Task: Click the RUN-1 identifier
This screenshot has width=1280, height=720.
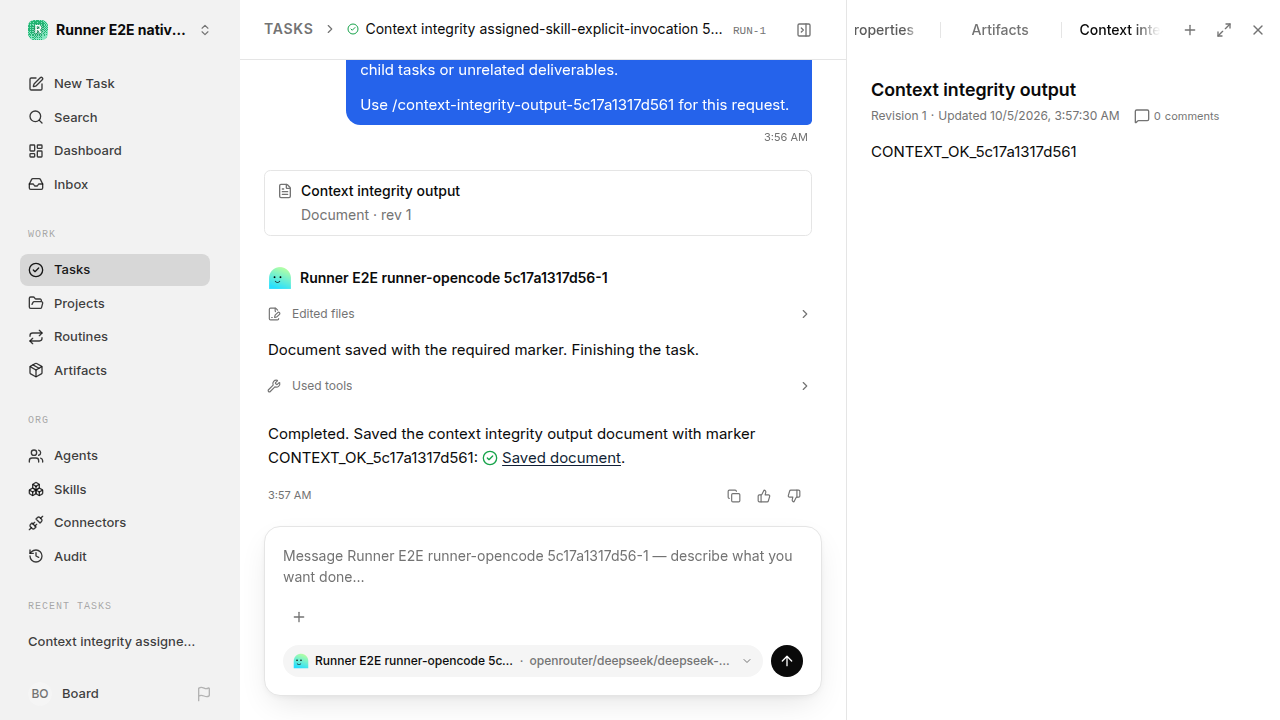Action: click(749, 31)
